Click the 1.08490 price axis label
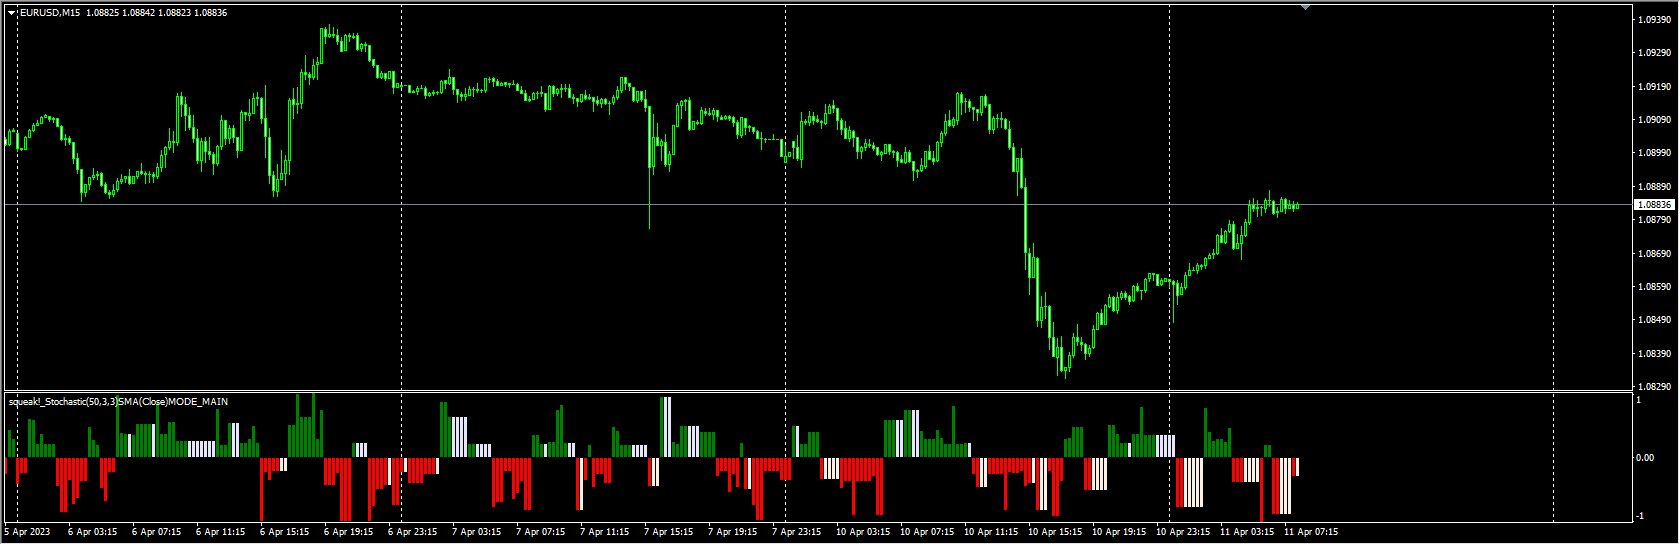 coord(1655,320)
